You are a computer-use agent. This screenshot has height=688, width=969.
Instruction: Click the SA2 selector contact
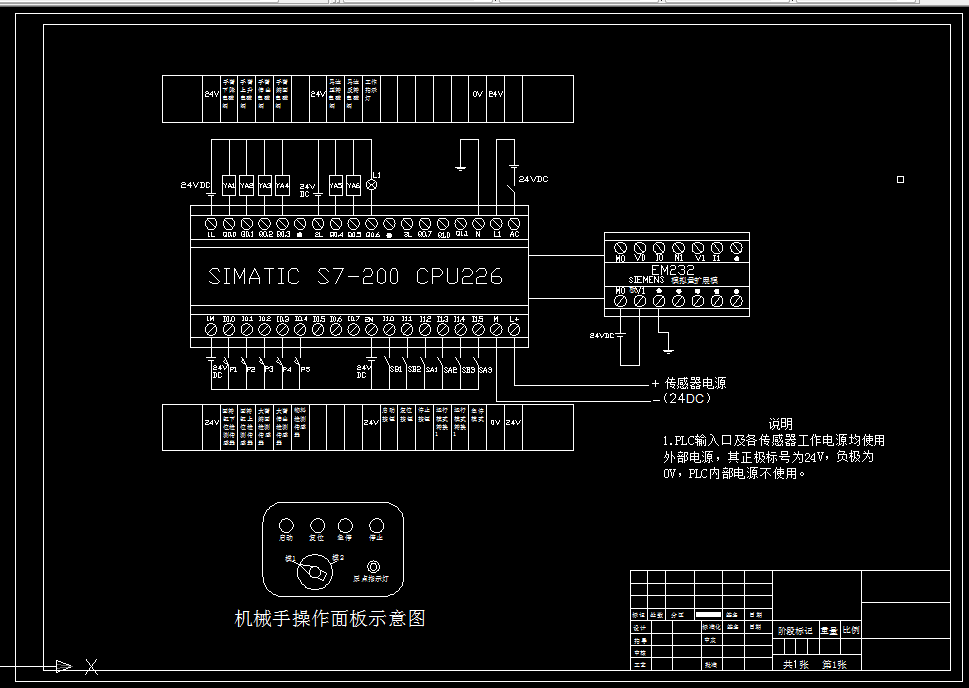442,361
